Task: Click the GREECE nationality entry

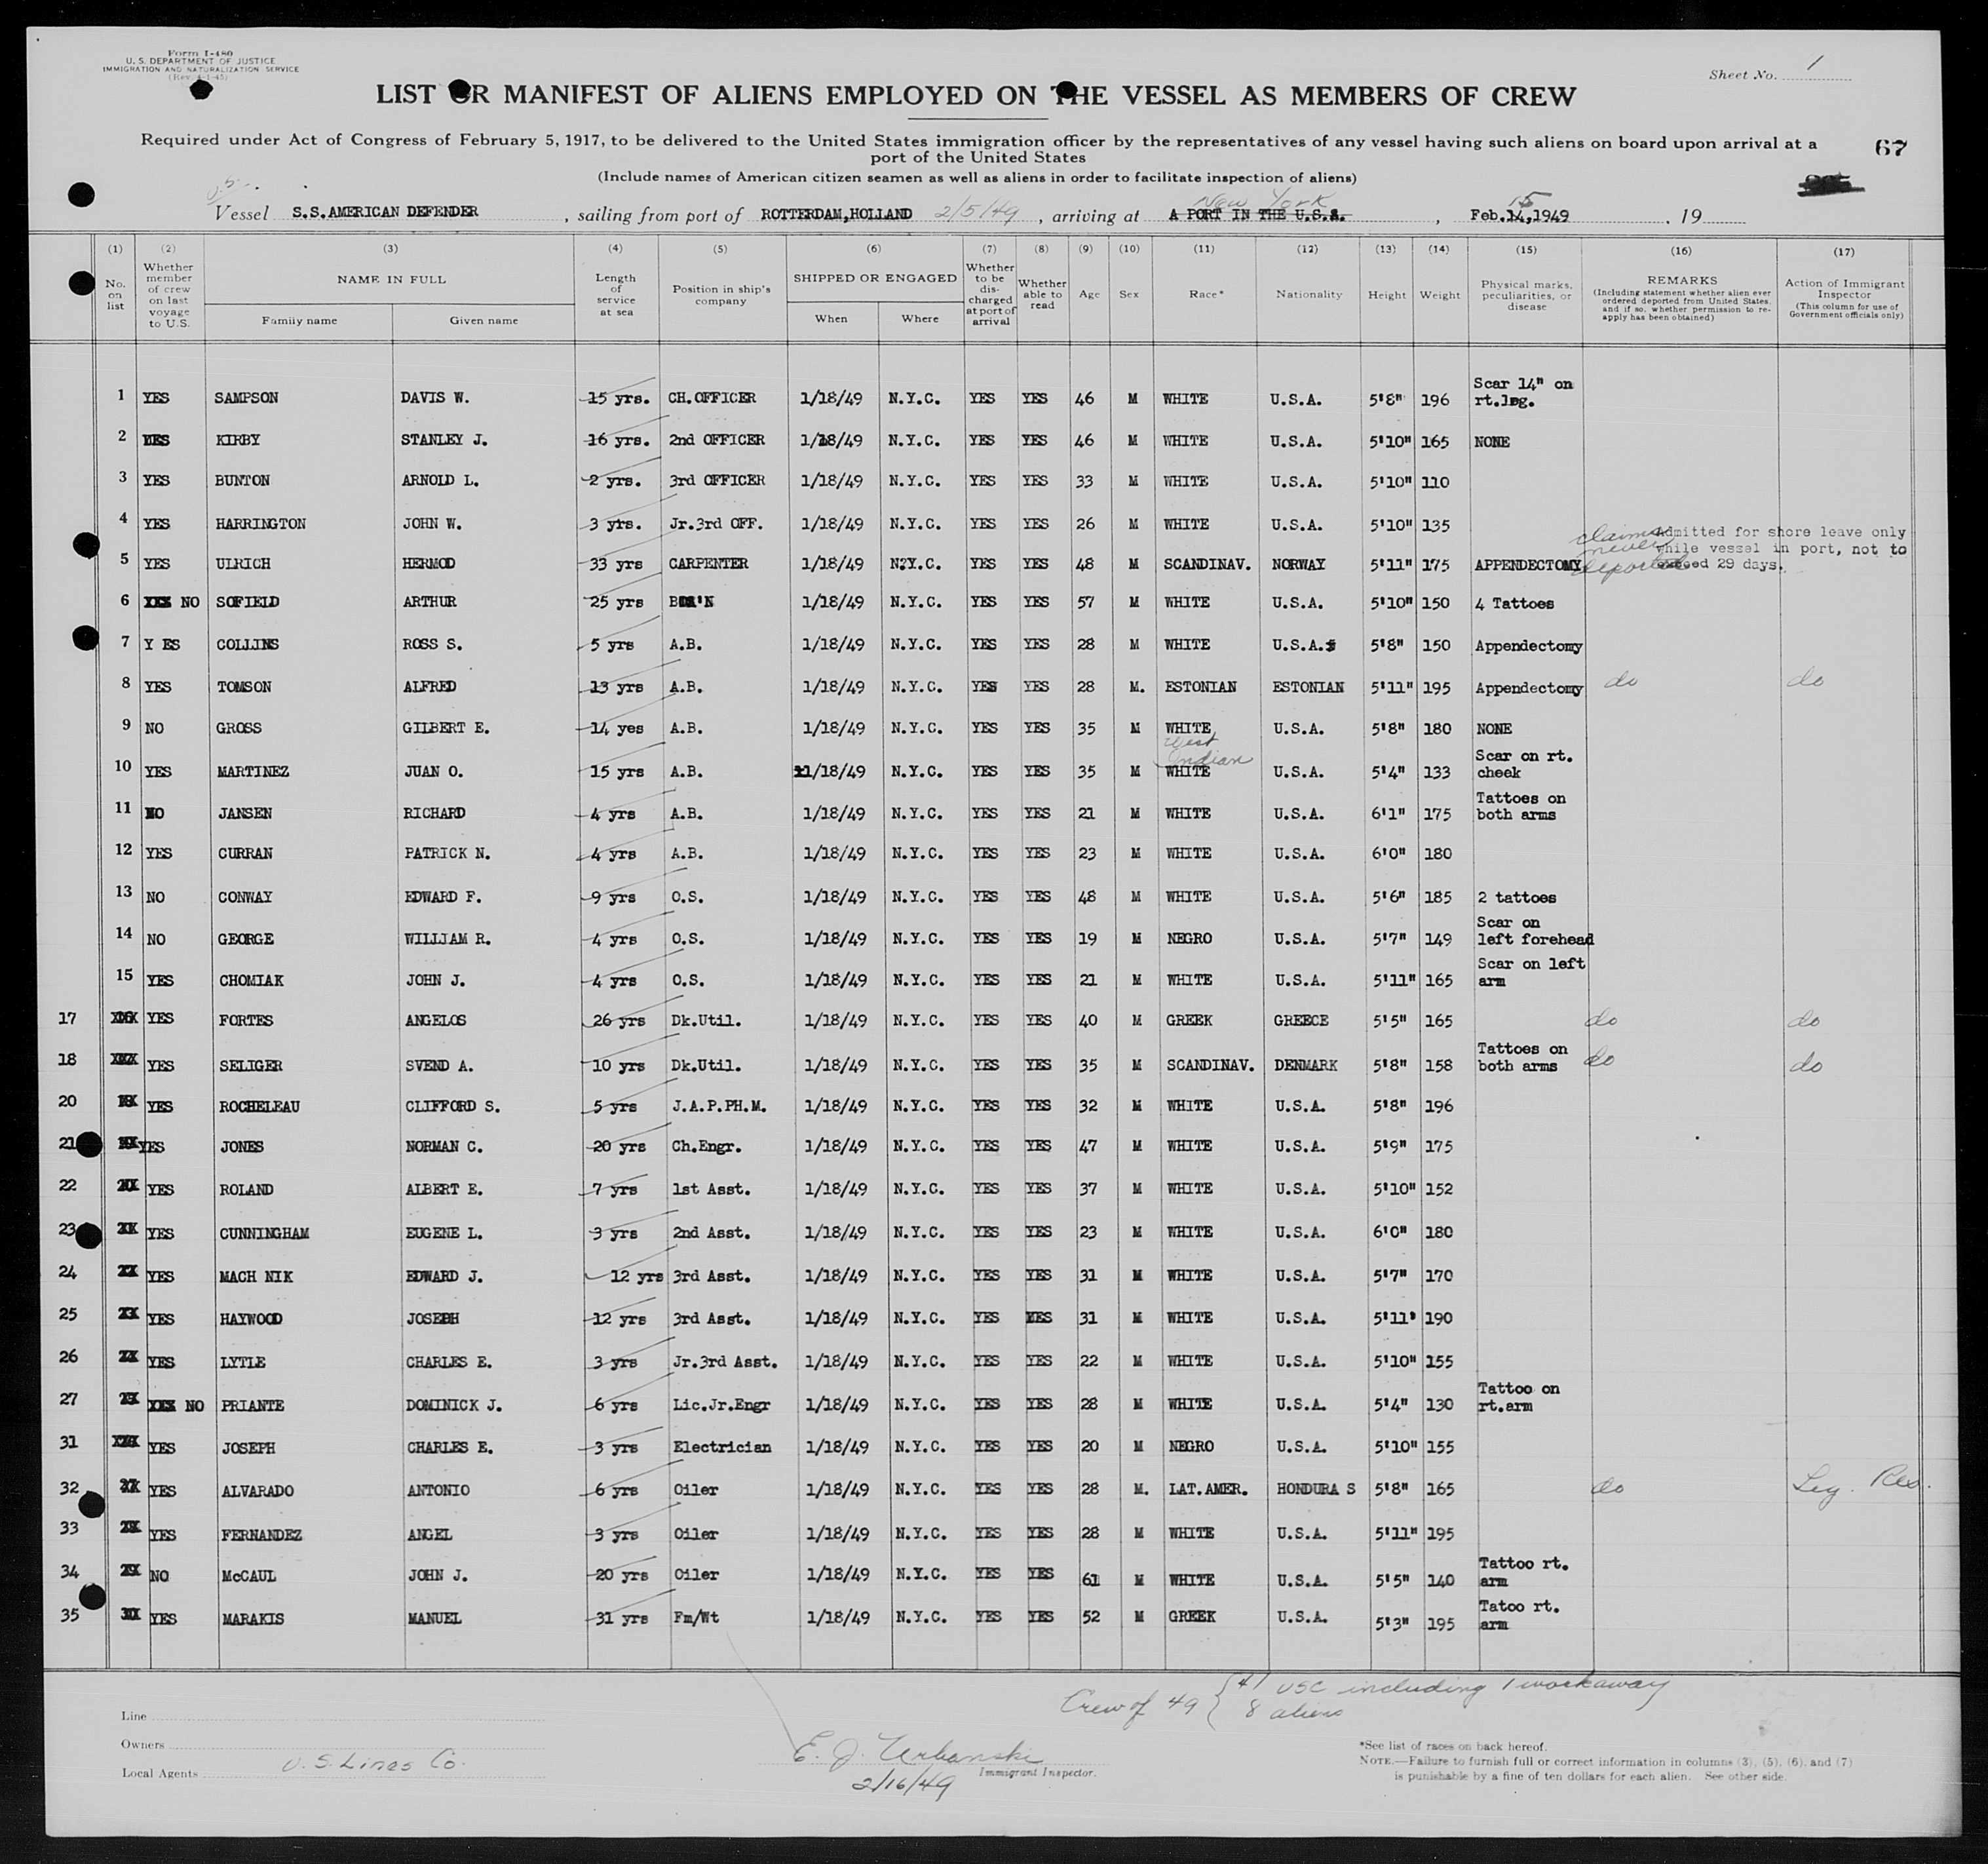Action: point(1302,1021)
